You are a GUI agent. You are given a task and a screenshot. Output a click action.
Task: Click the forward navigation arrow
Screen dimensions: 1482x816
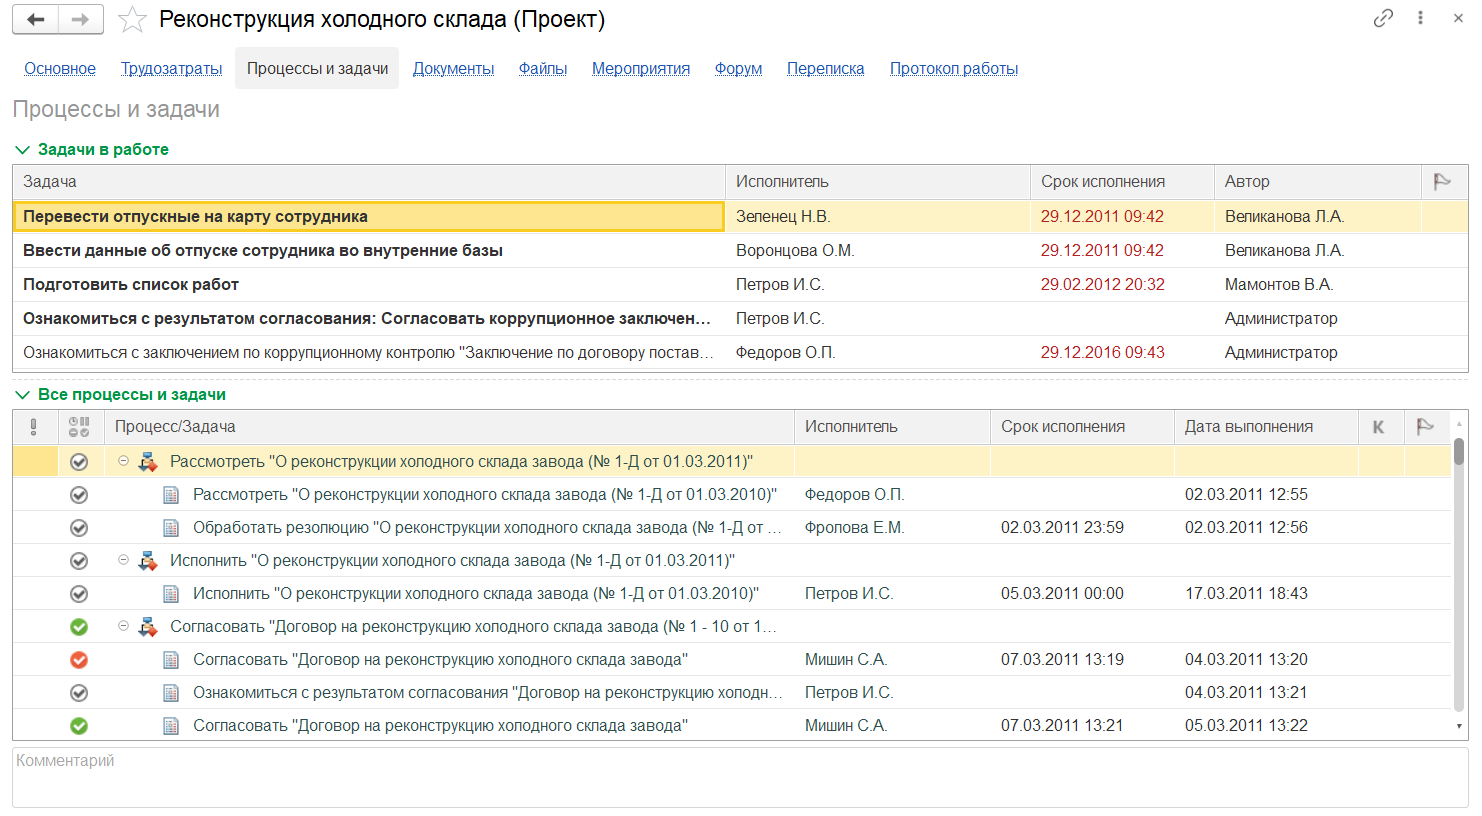pyautogui.click(x=81, y=19)
